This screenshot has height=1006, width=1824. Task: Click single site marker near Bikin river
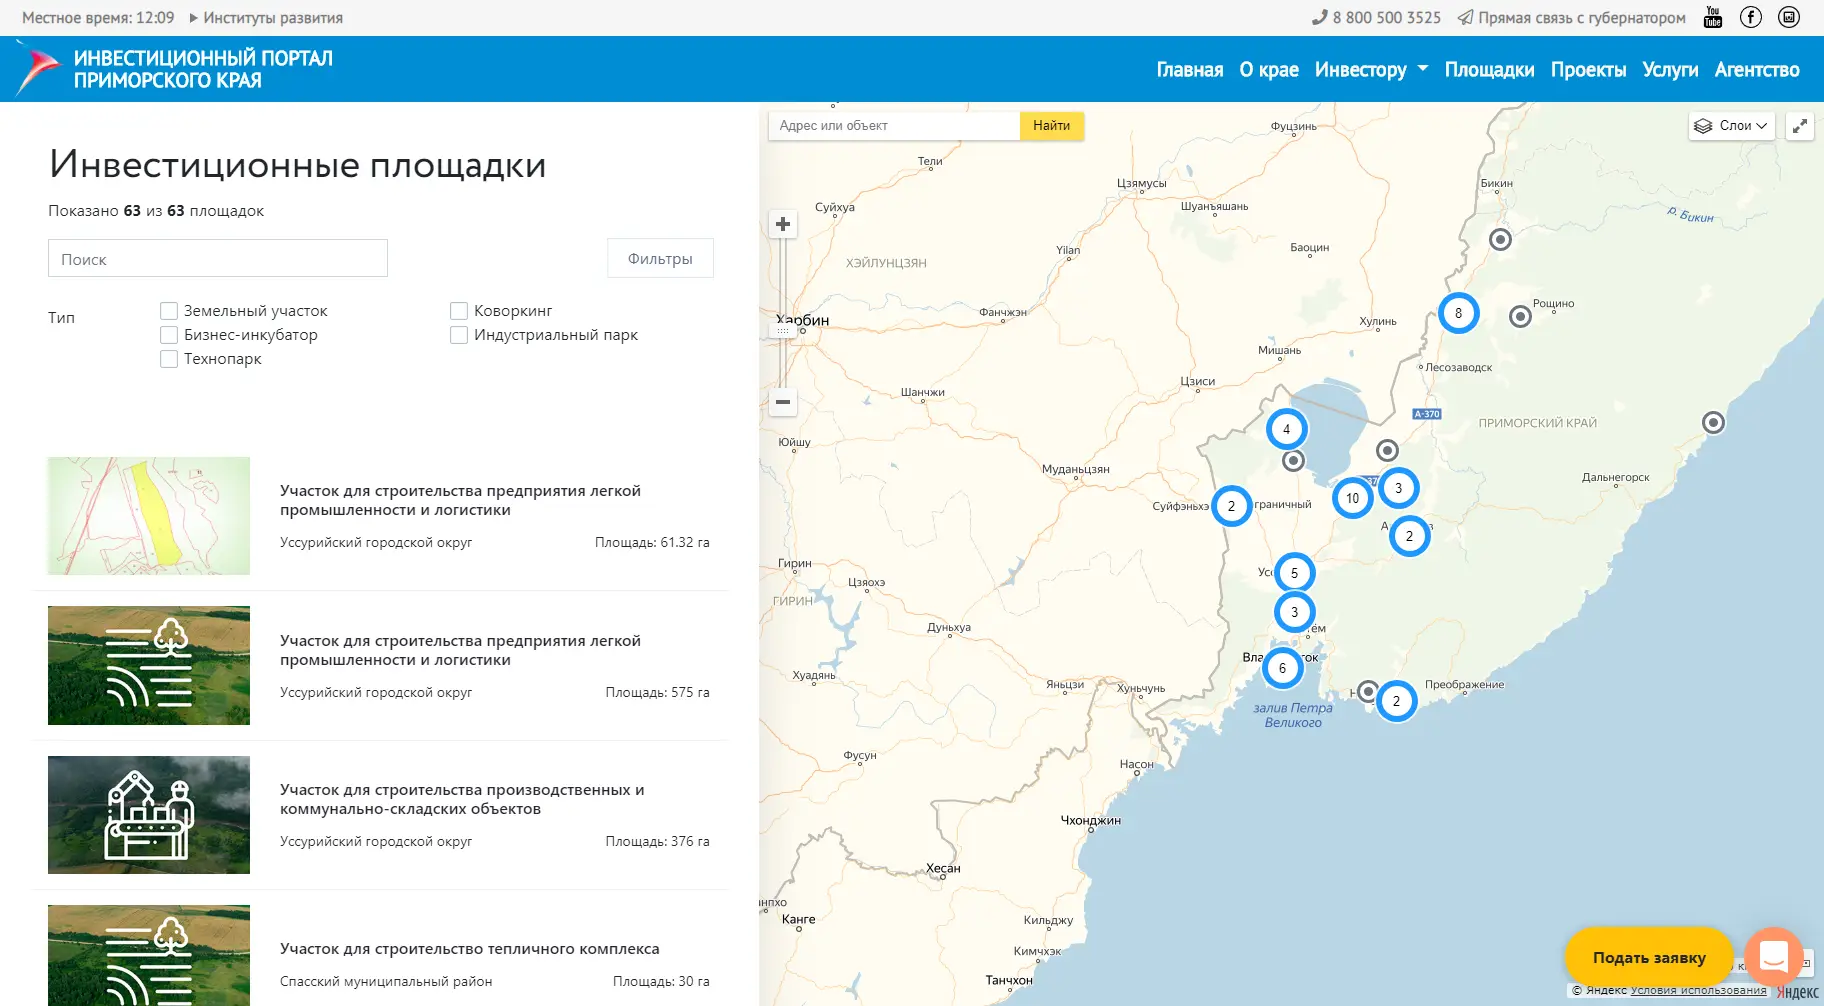[1500, 239]
